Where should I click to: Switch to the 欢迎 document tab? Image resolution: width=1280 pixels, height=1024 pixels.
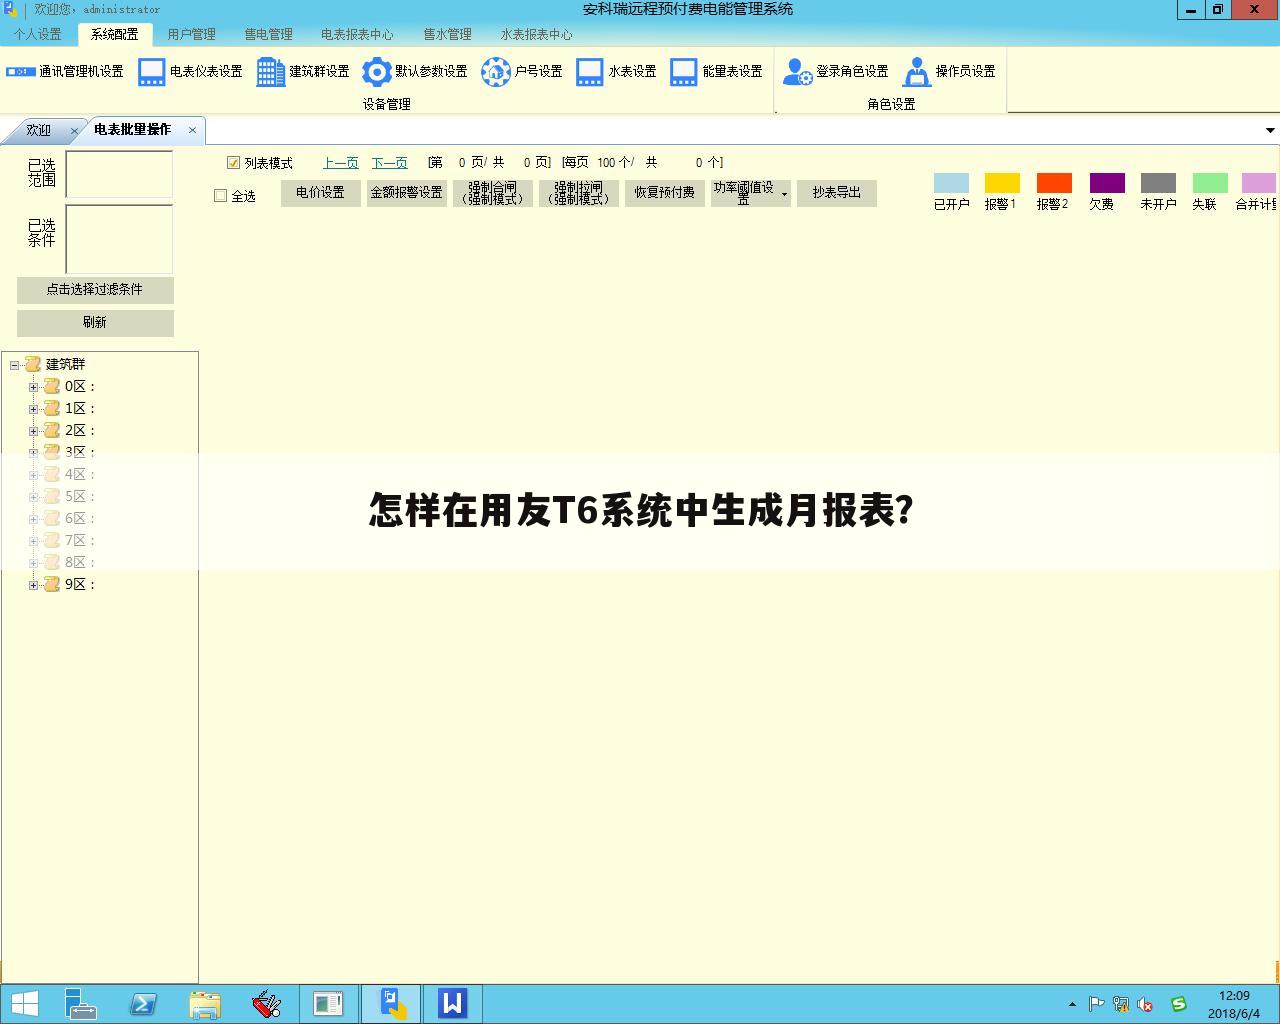[x=38, y=131]
